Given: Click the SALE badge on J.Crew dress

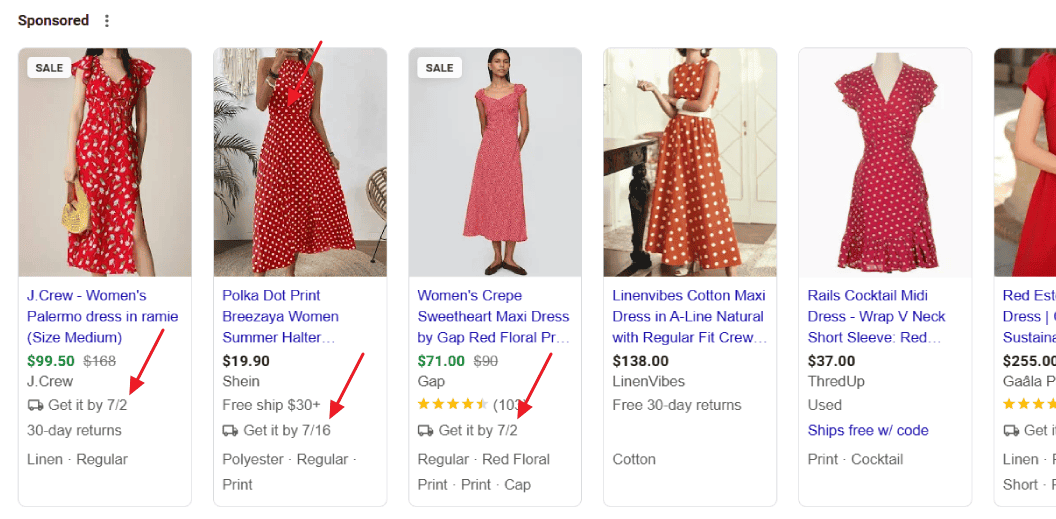Looking at the screenshot, I should coord(49,68).
